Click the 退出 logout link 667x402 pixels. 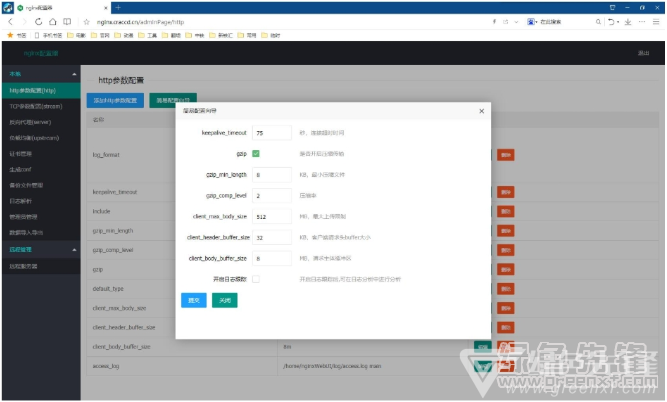pos(643,53)
